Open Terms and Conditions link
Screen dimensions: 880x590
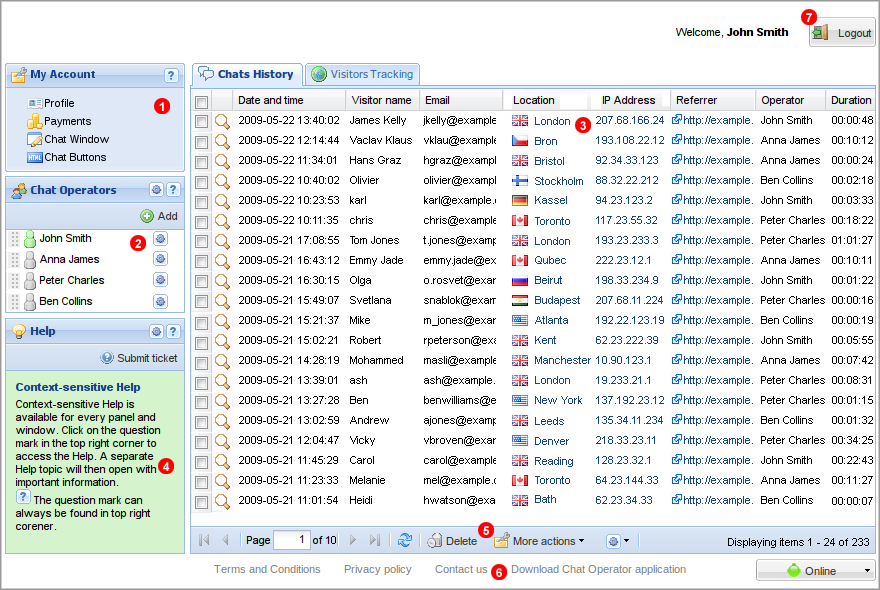[x=267, y=569]
